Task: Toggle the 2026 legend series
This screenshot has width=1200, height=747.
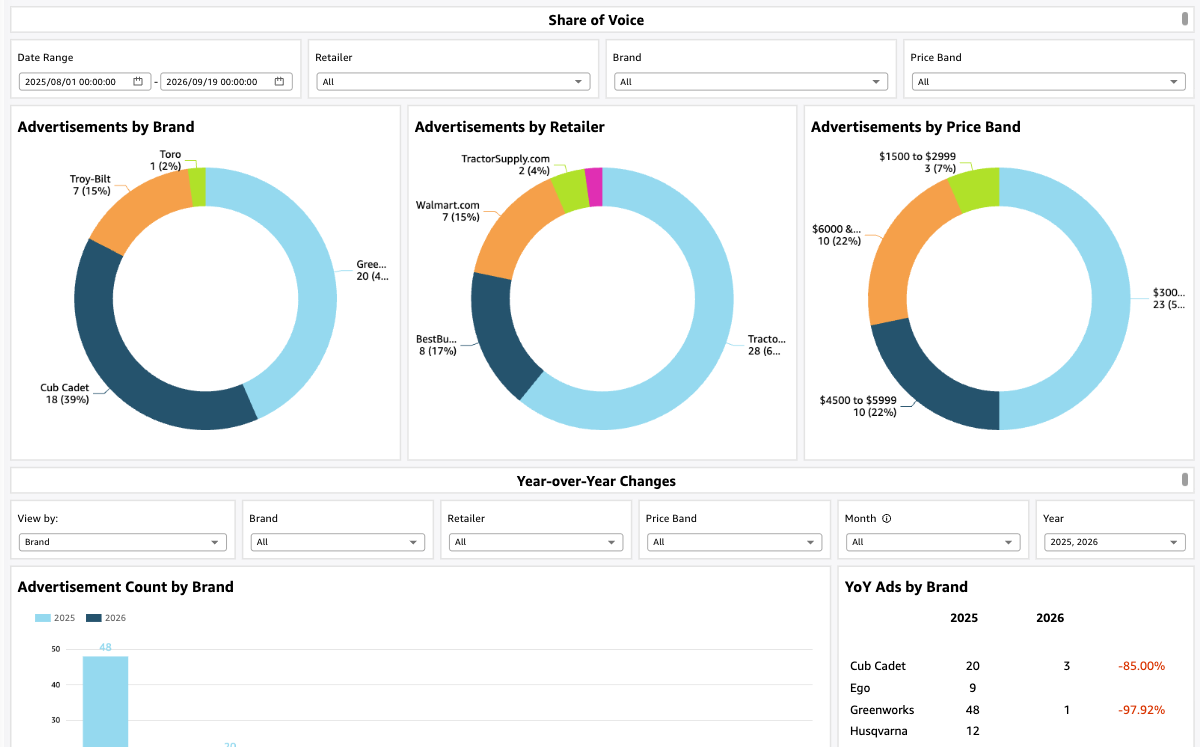Action: pyautogui.click(x=106, y=618)
